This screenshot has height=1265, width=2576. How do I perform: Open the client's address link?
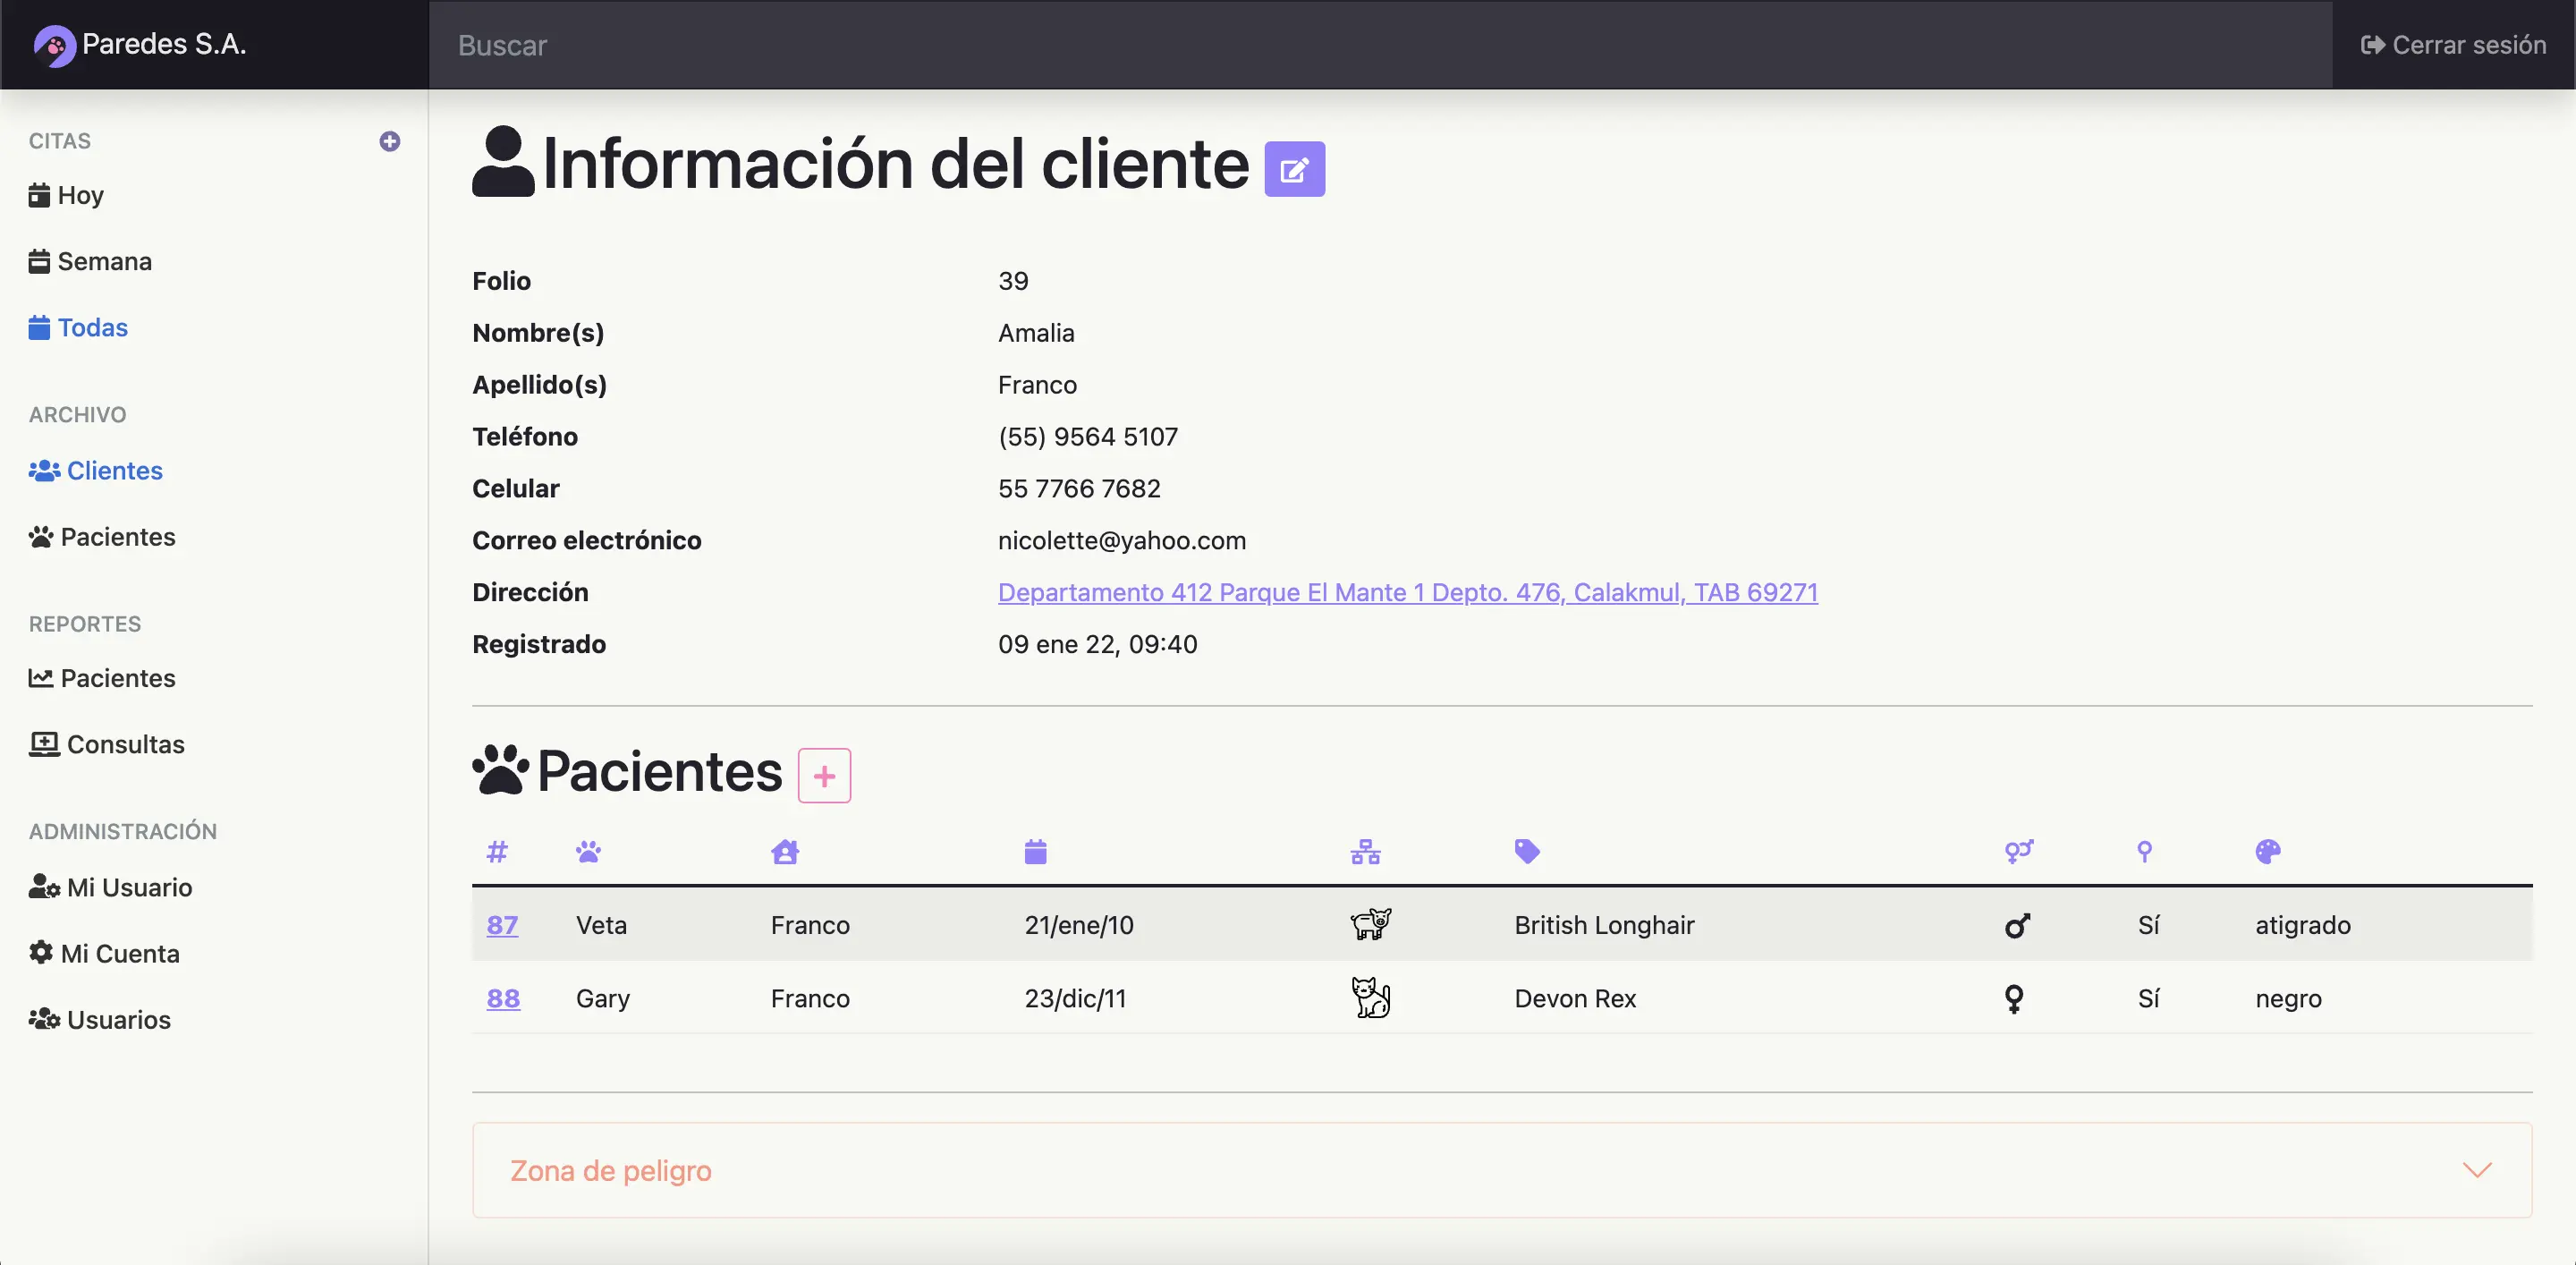click(1407, 592)
